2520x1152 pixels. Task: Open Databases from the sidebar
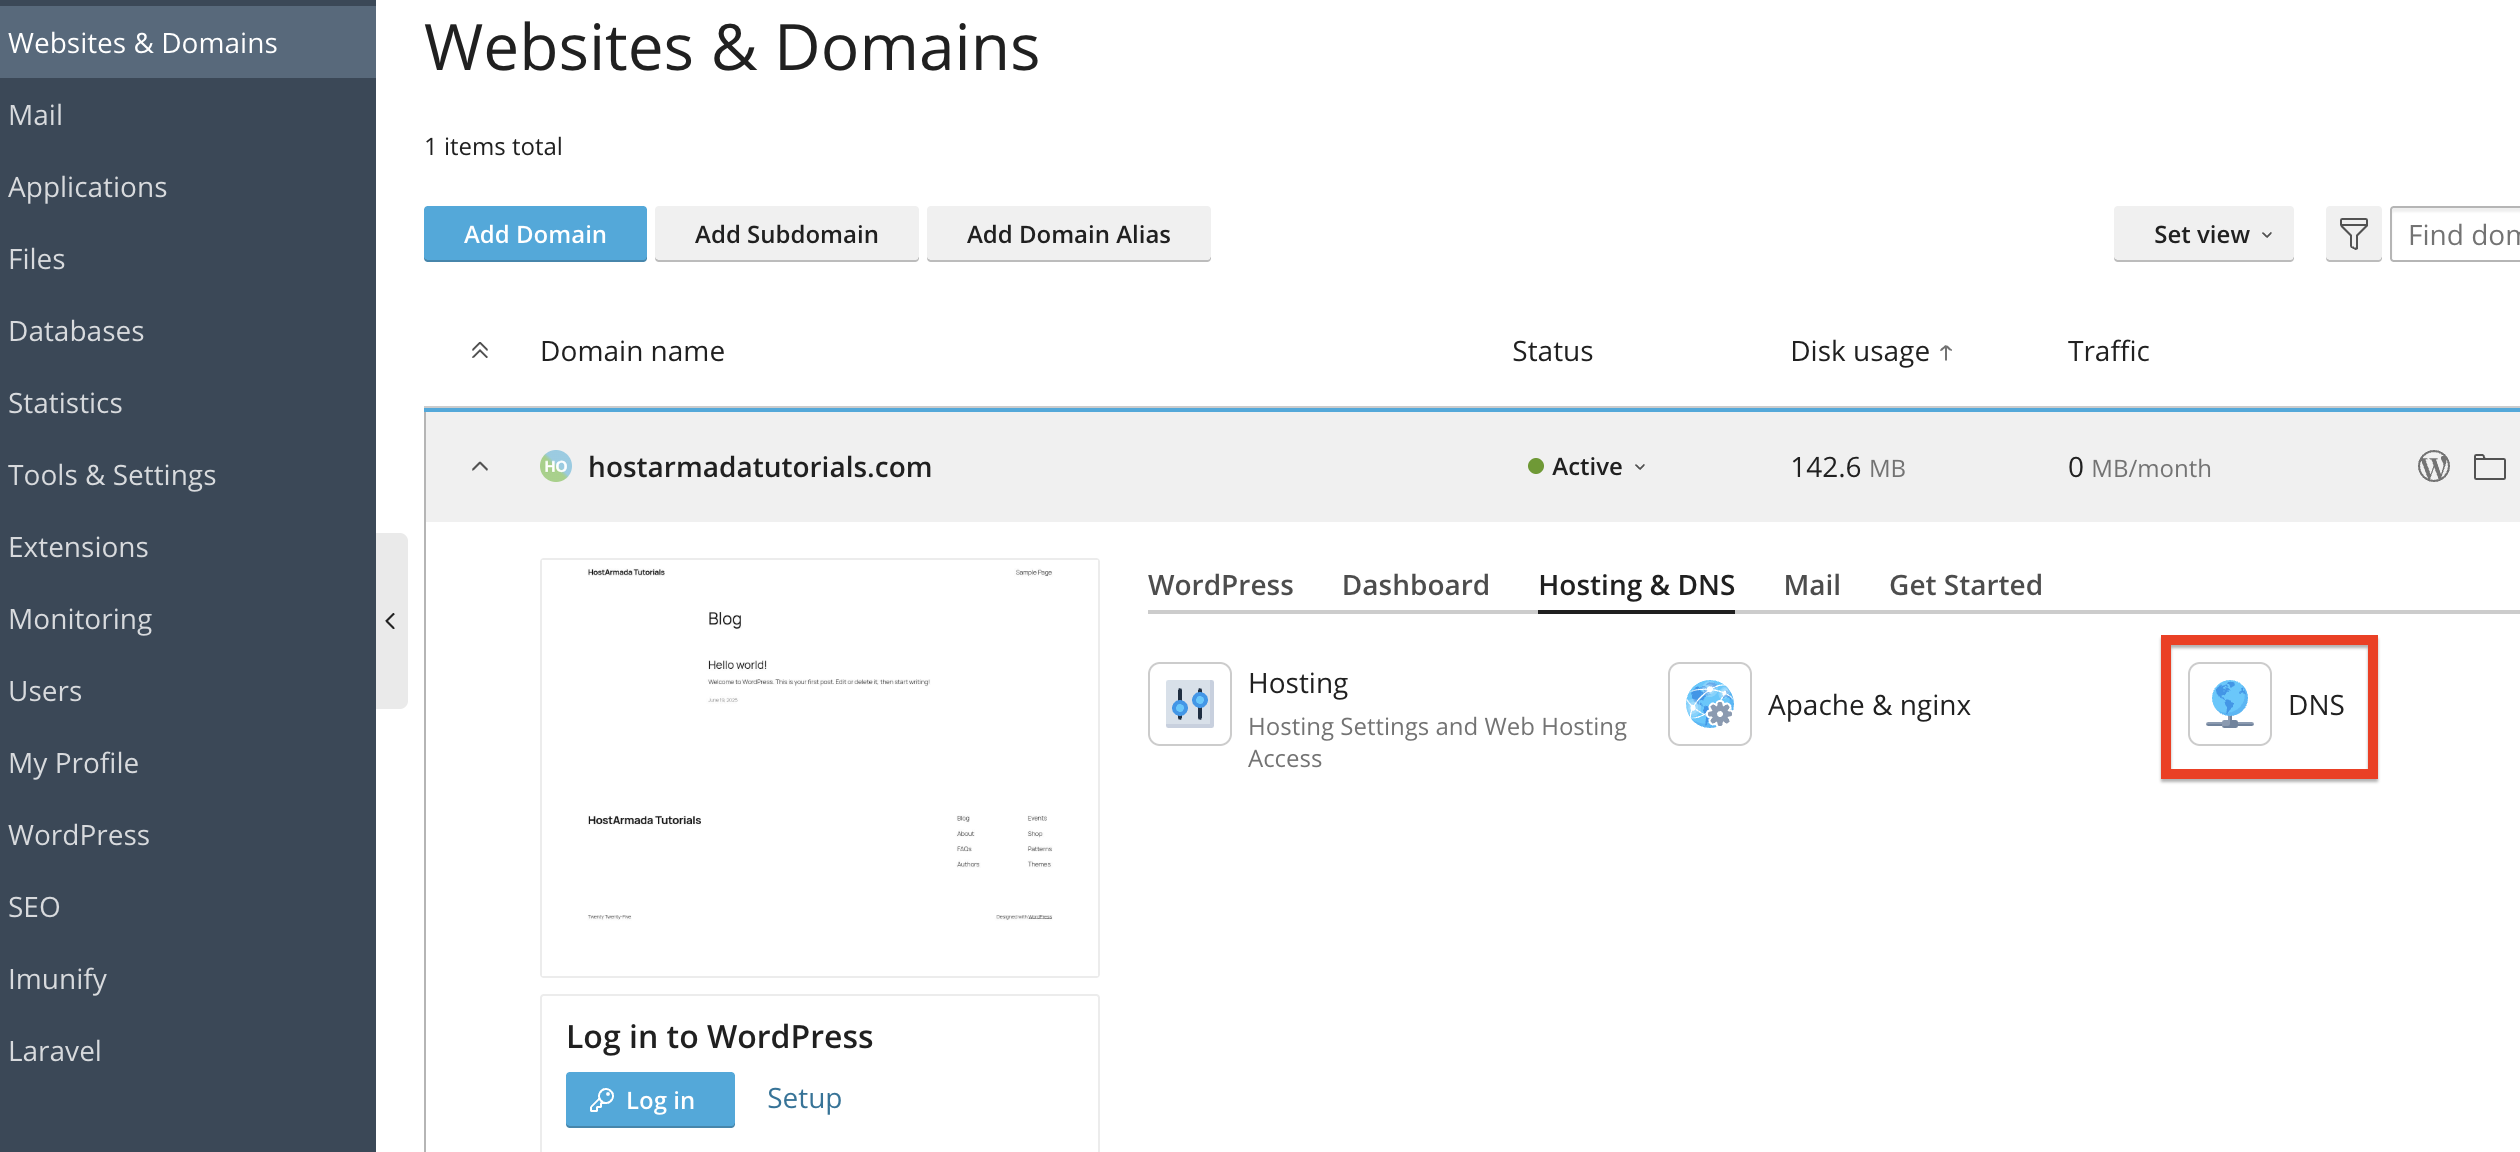[x=76, y=330]
